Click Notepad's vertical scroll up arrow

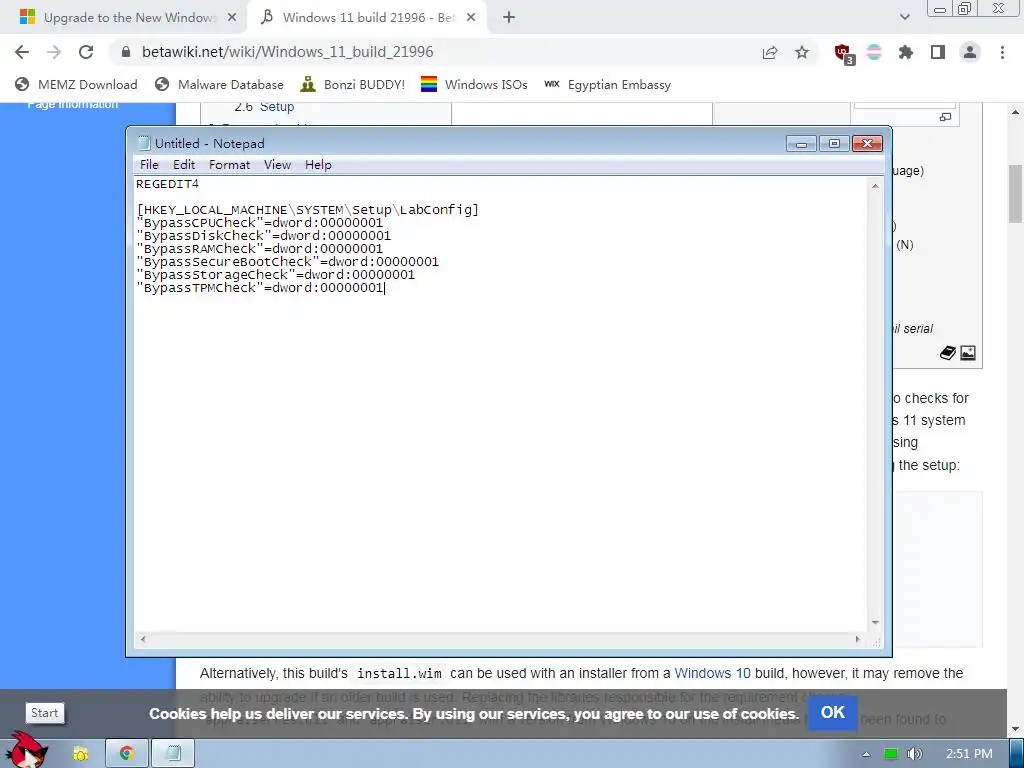875,186
